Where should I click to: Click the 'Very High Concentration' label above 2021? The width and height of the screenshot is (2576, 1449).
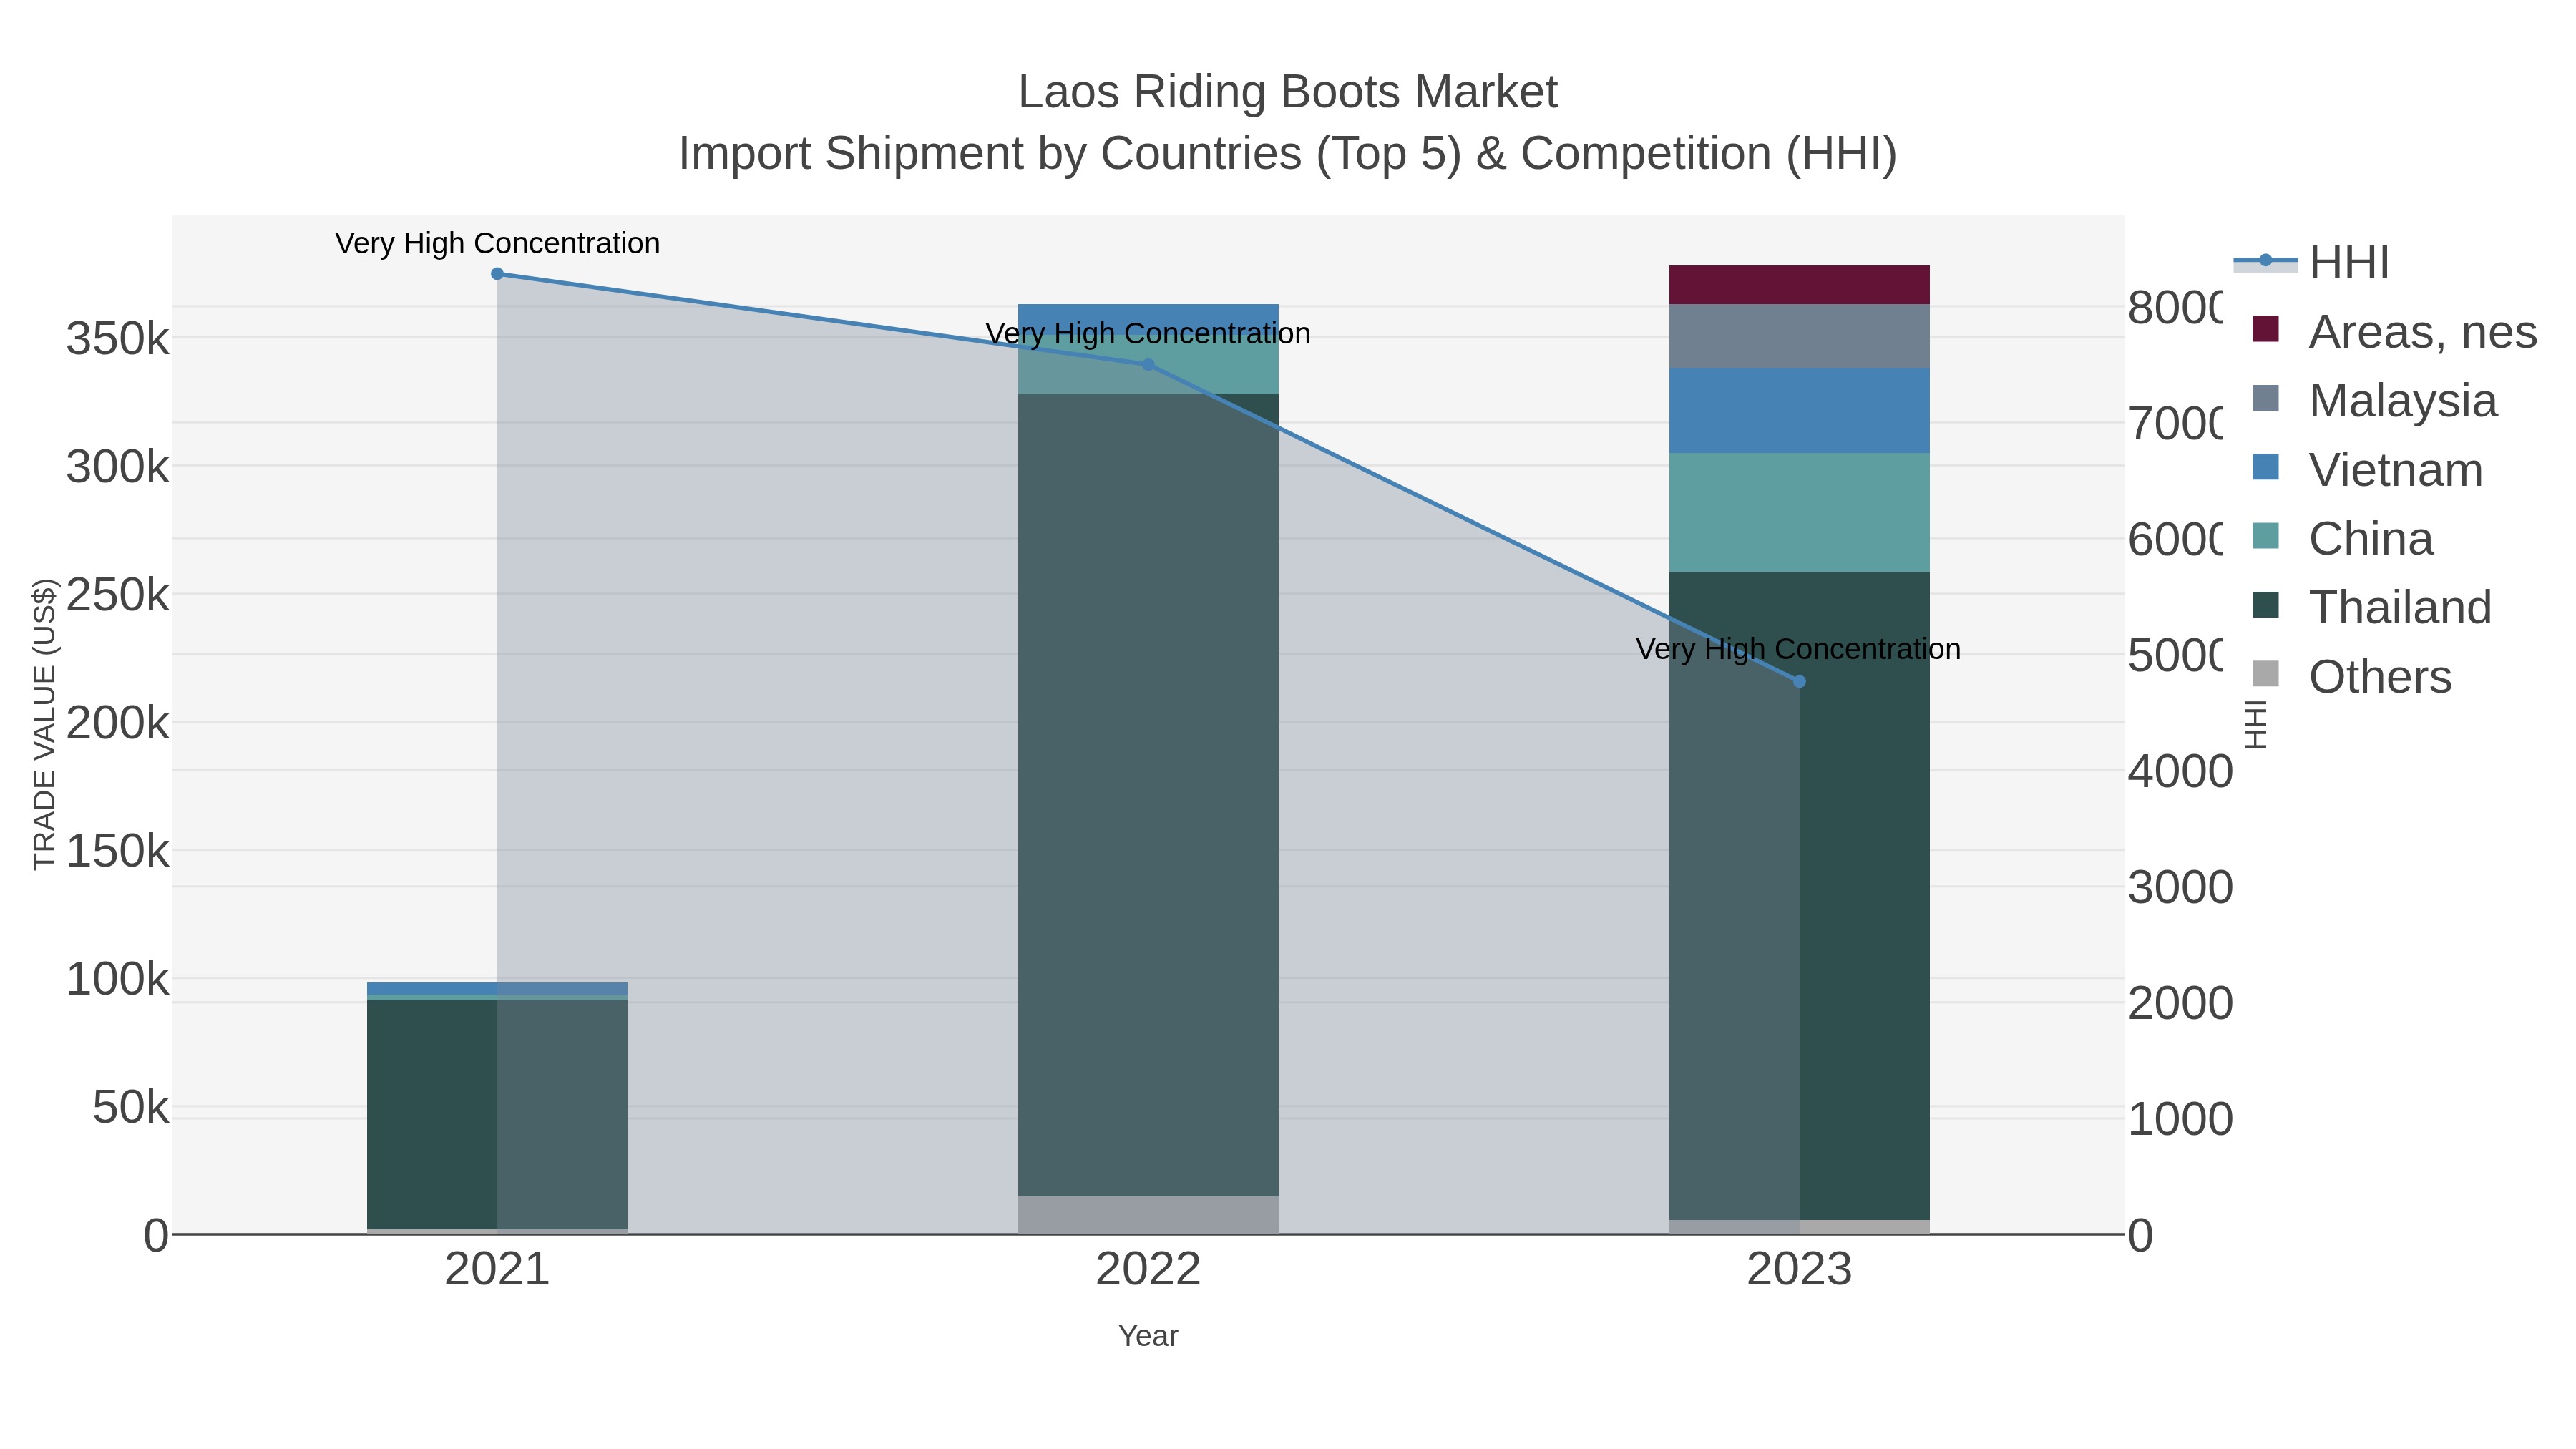click(x=497, y=243)
